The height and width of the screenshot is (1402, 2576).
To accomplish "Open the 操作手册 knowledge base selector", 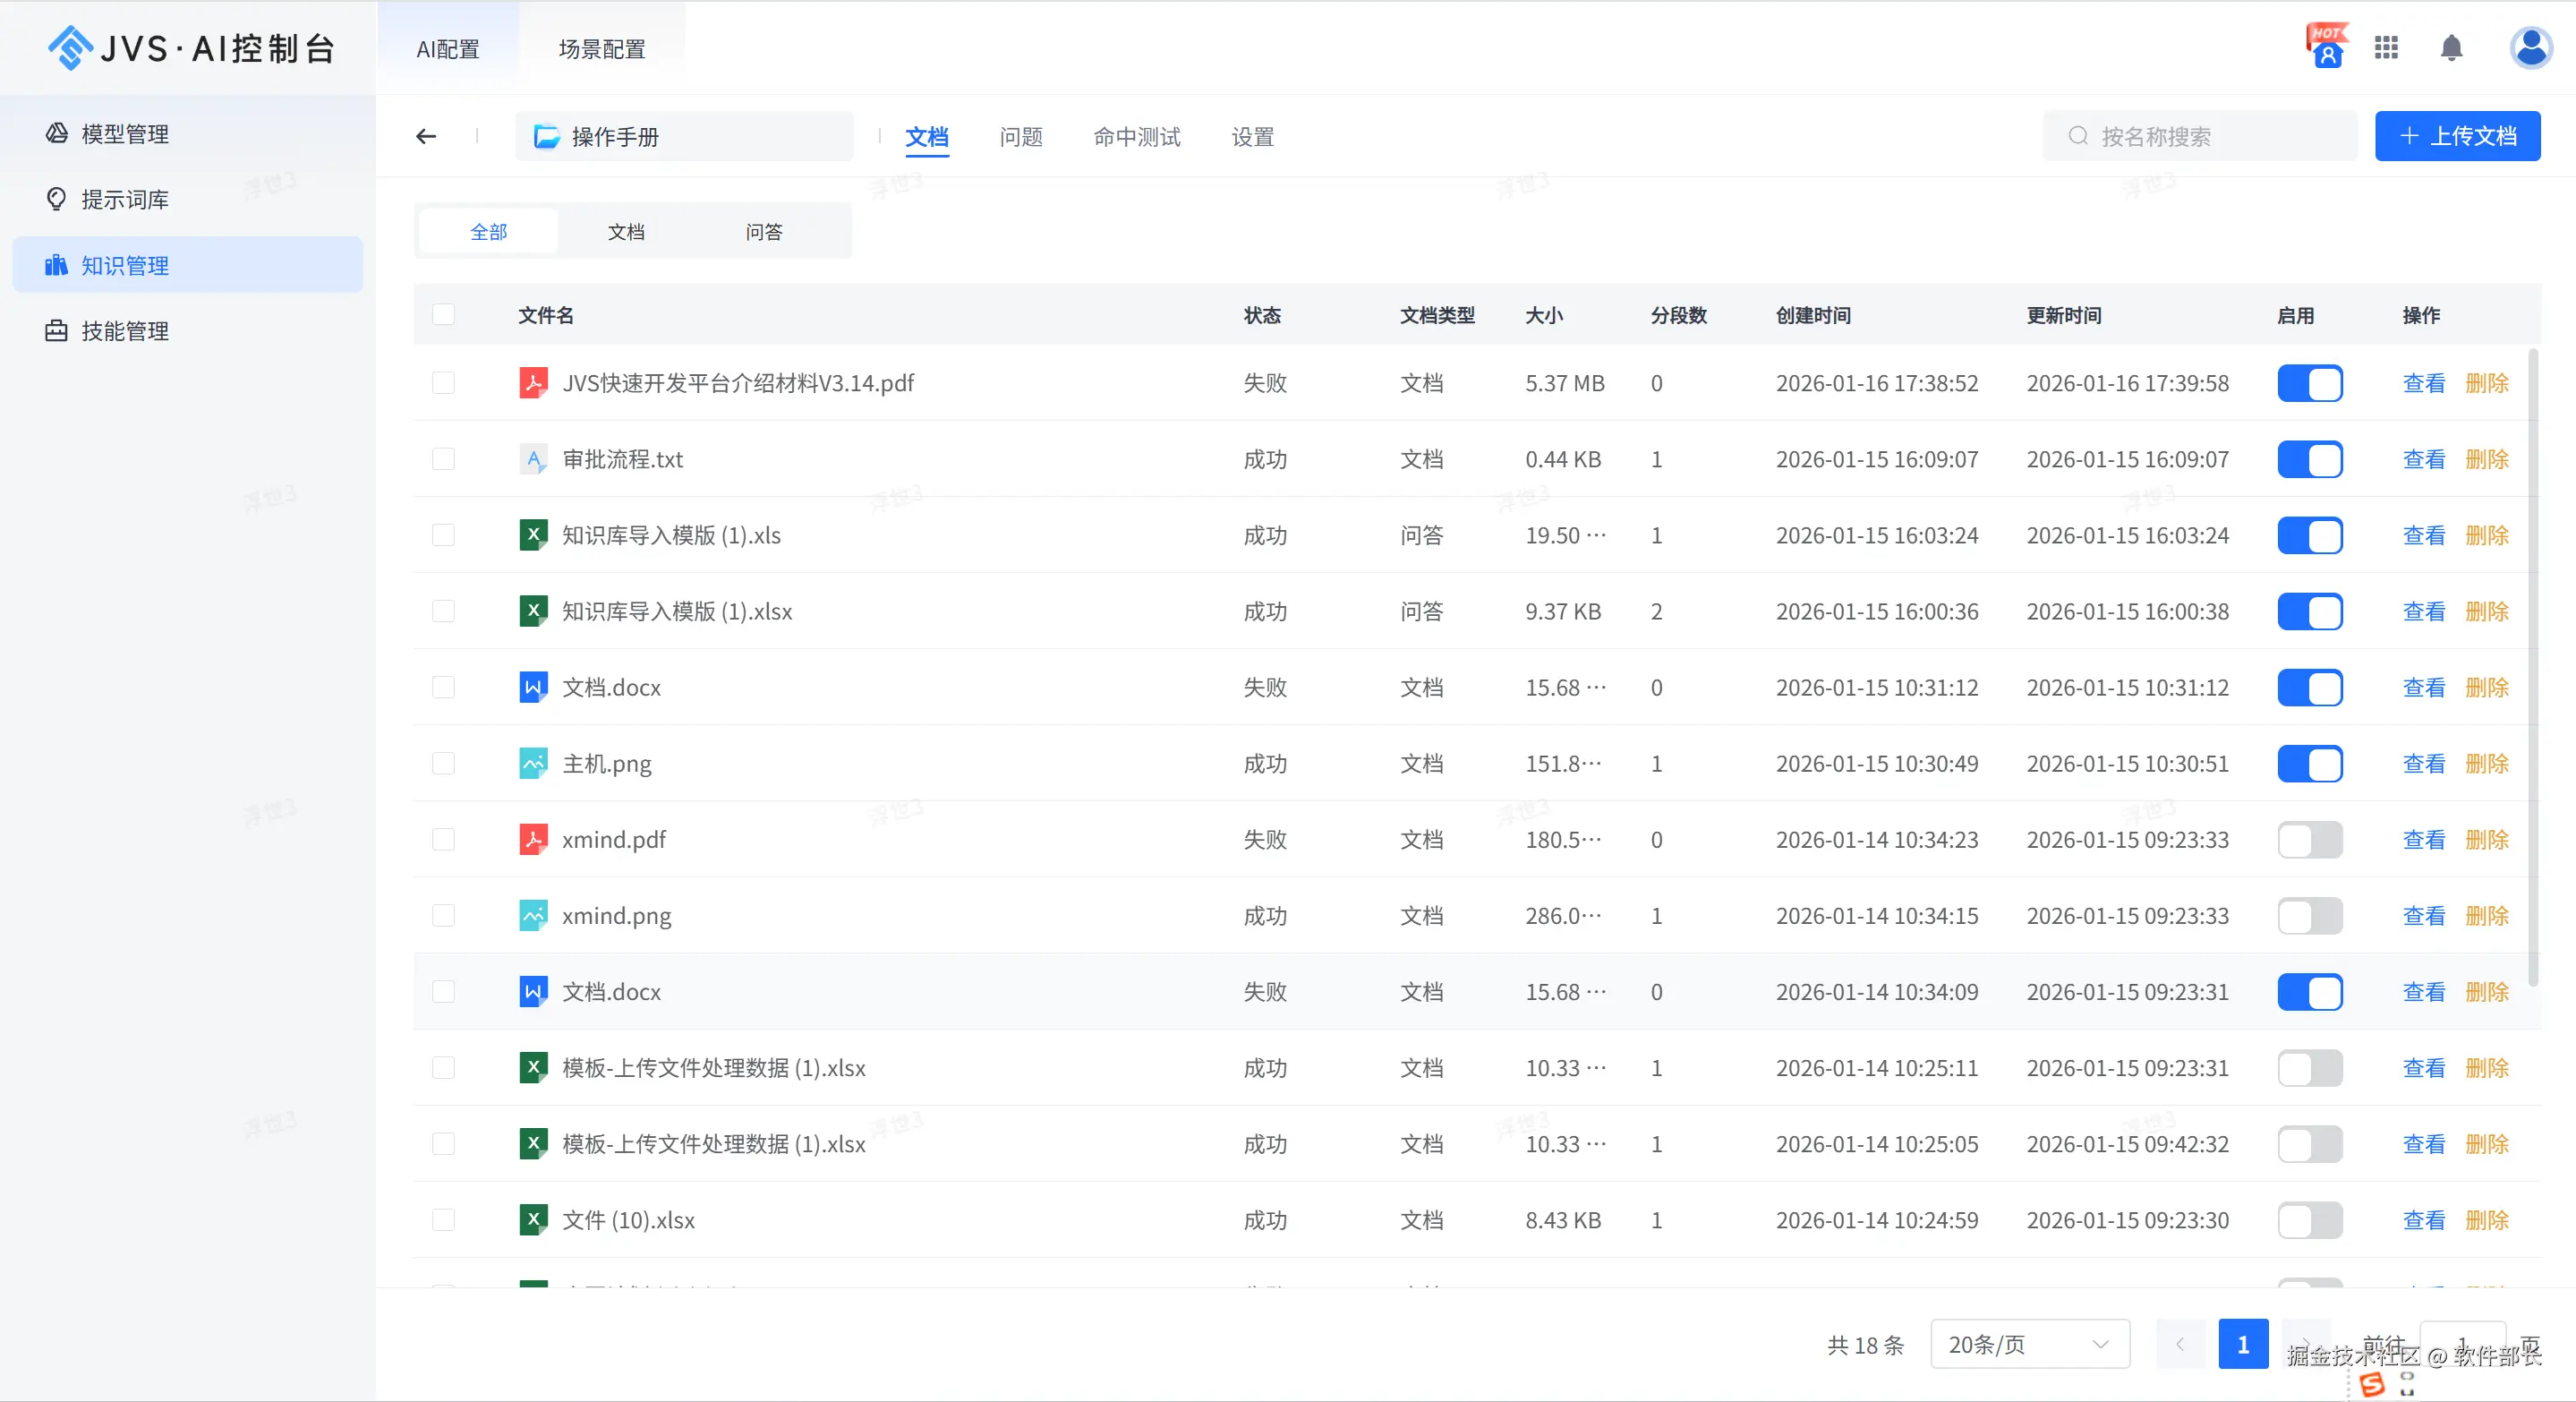I will tap(684, 137).
